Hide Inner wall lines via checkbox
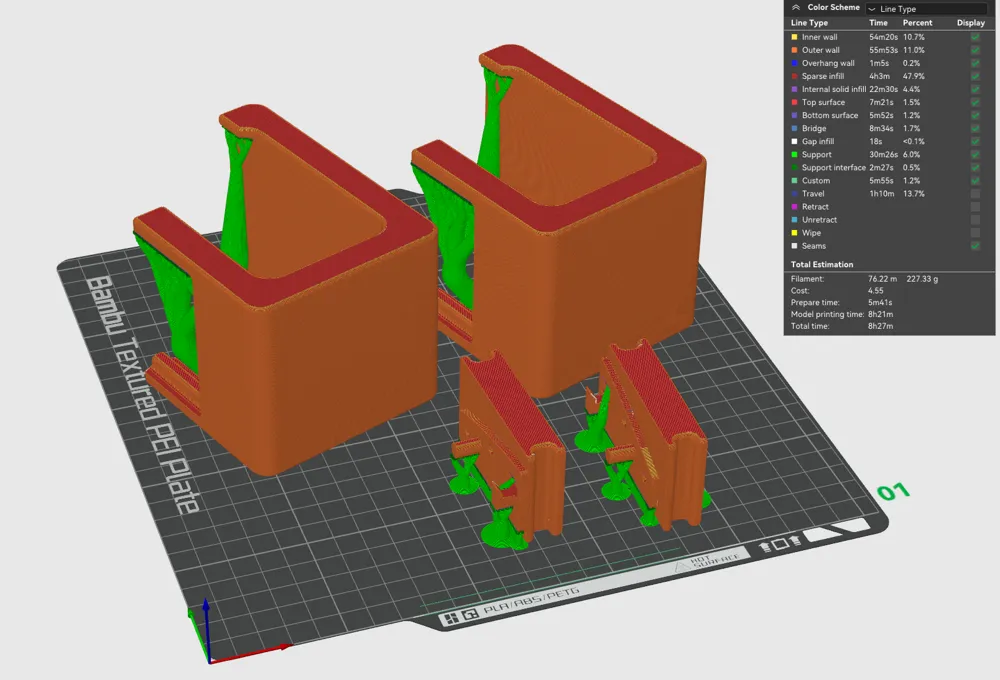Screen dimensions: 1000x680 [975, 37]
